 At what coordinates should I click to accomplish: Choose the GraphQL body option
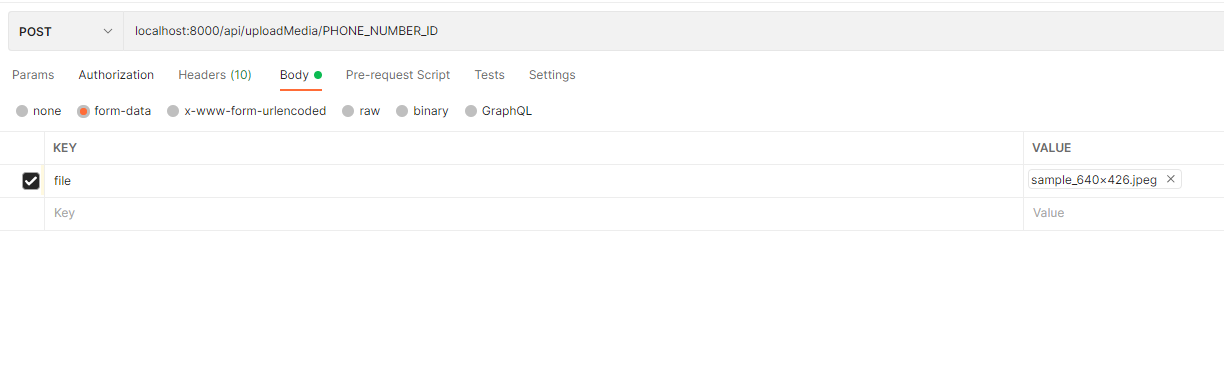point(499,111)
